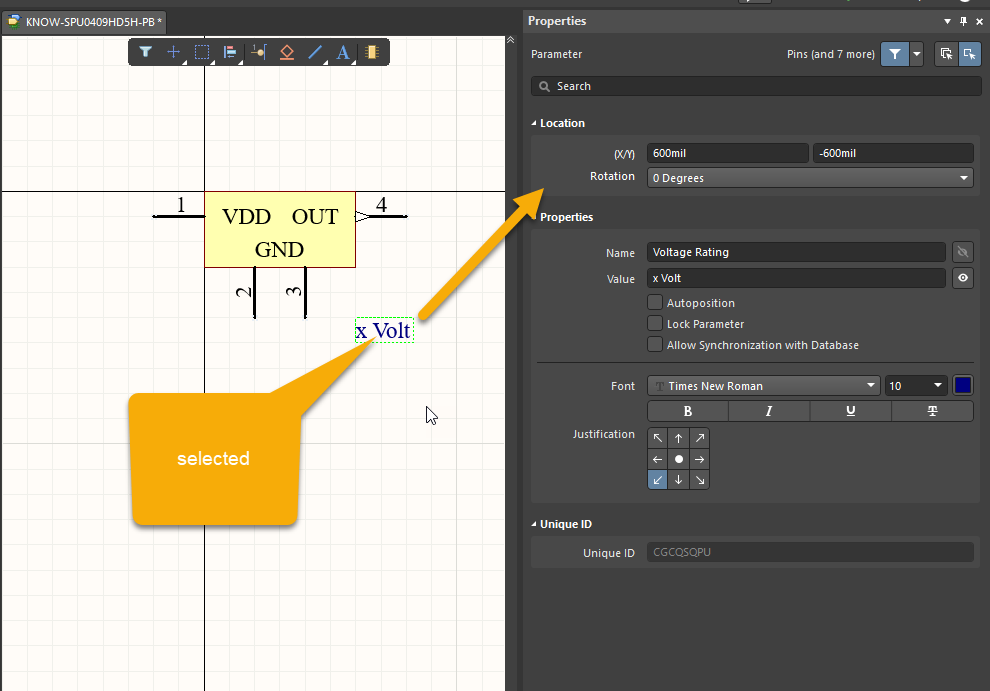The height and width of the screenshot is (691, 990).
Task: Open the font color swatch
Action: tap(963, 385)
